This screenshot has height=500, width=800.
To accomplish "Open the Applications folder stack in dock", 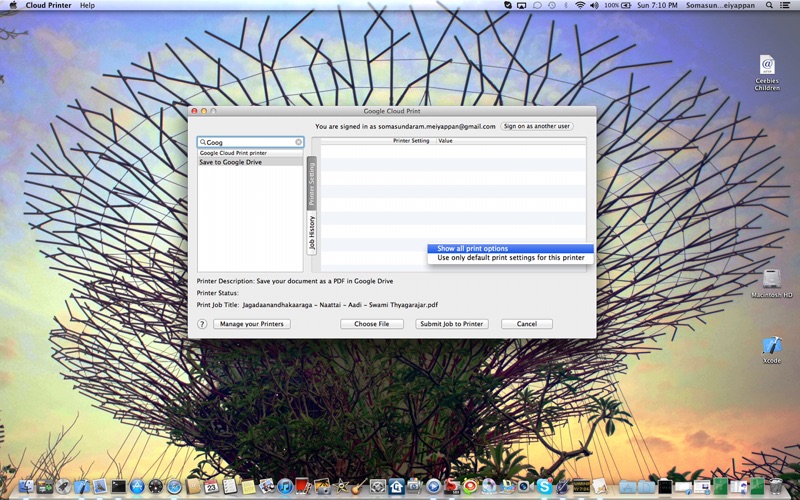I will pos(628,488).
